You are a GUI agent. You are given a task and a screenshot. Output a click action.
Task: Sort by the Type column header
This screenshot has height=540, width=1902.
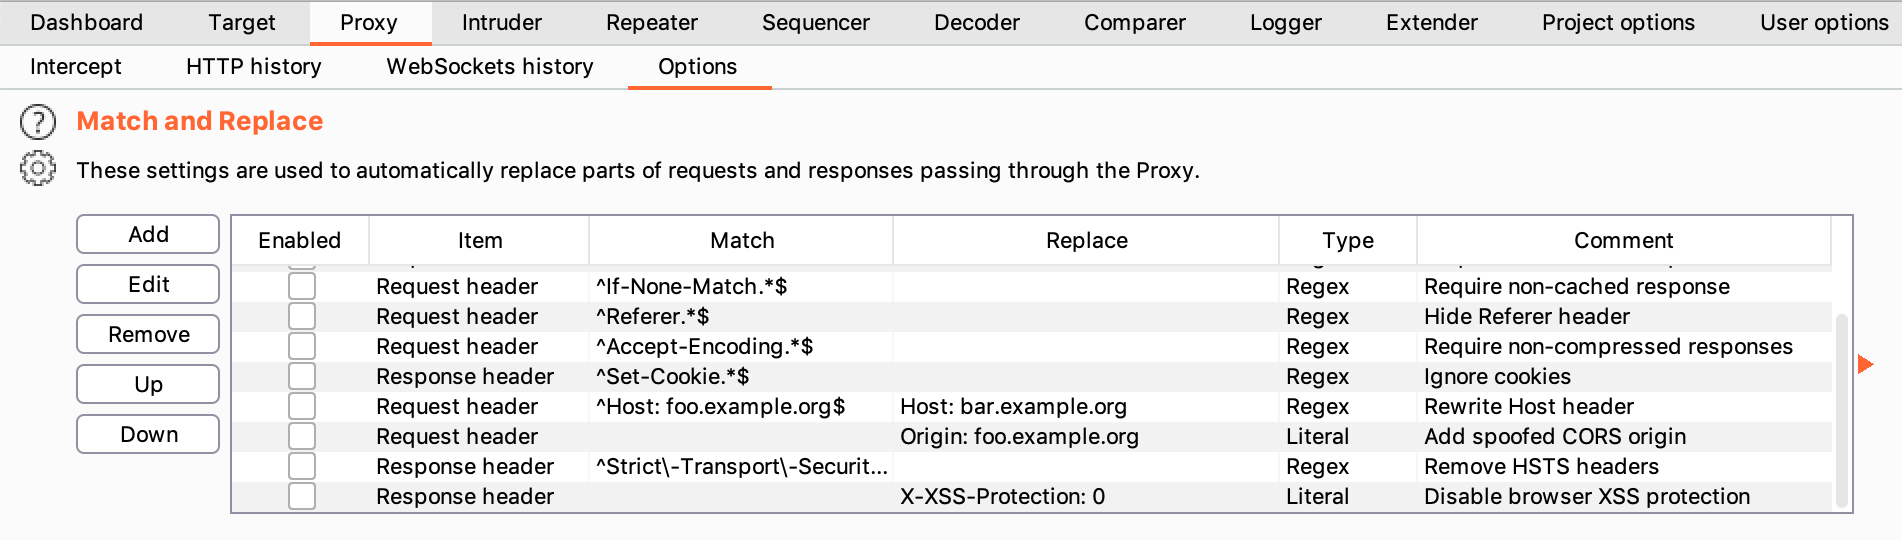pos(1347,241)
